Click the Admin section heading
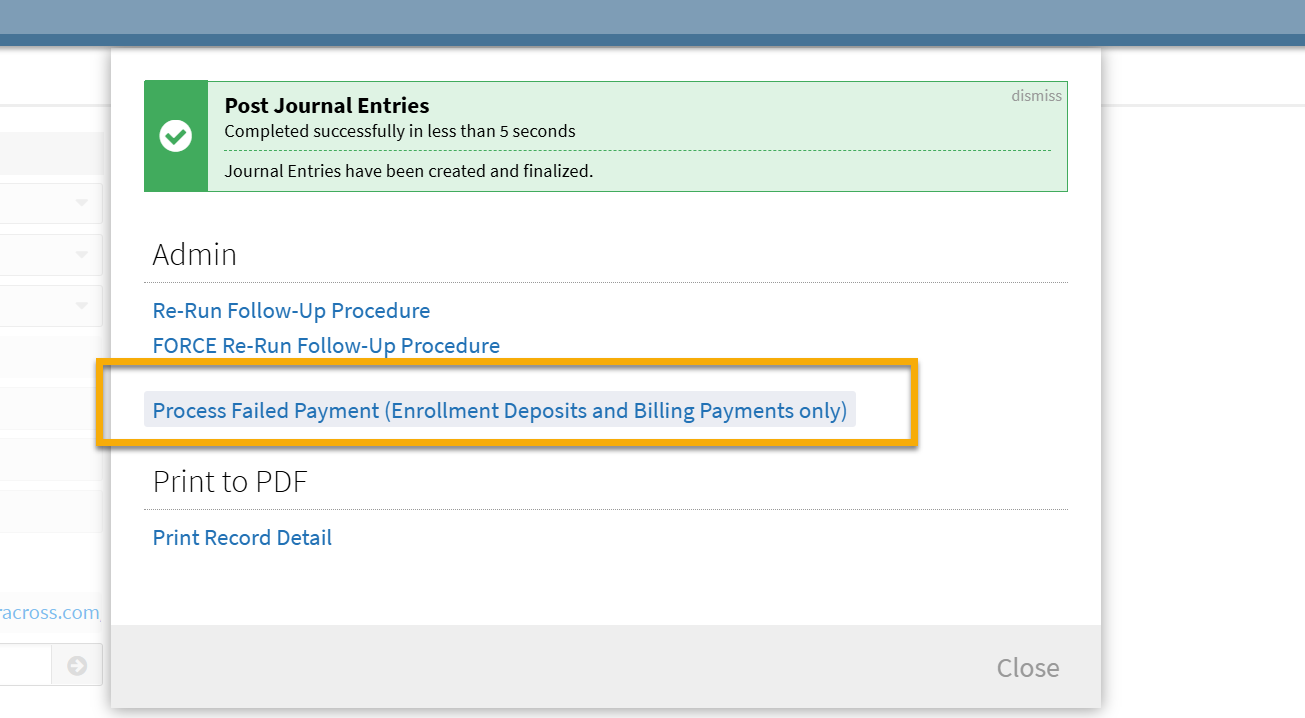The image size is (1305, 718). (194, 255)
